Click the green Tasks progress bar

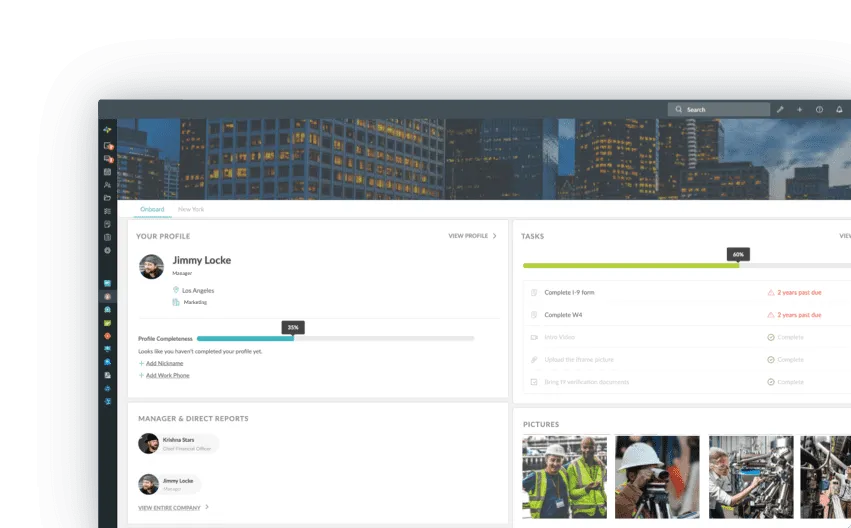(x=631, y=266)
